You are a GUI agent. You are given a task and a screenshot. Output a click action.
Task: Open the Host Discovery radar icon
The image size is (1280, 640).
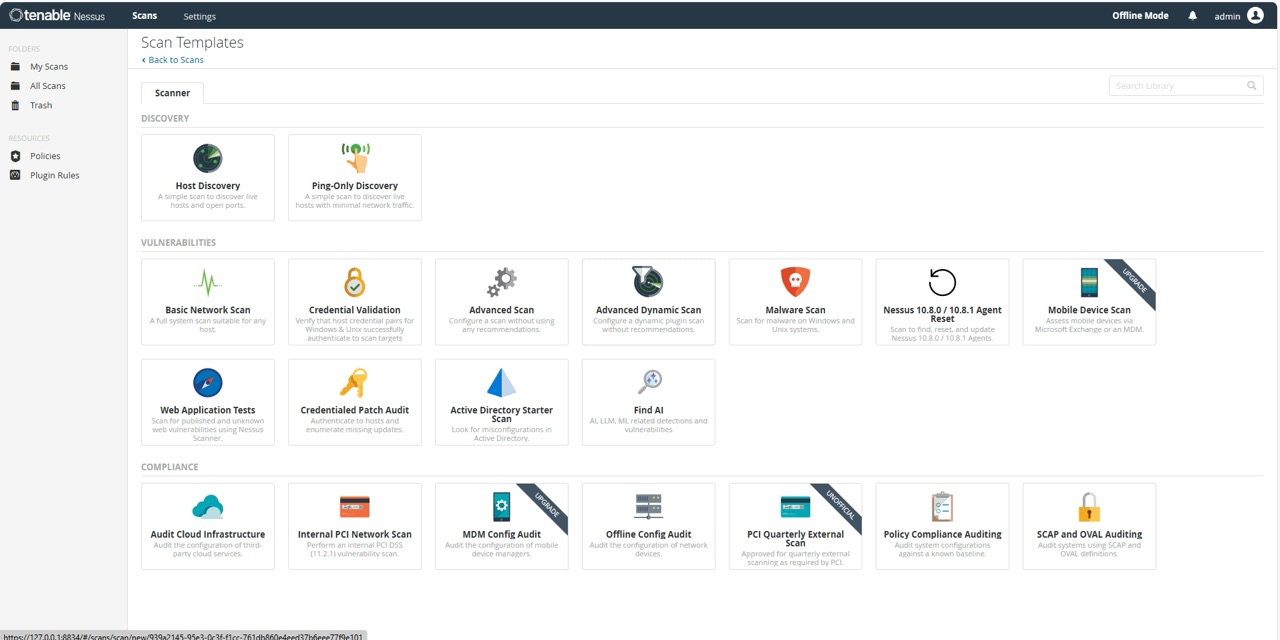point(208,158)
